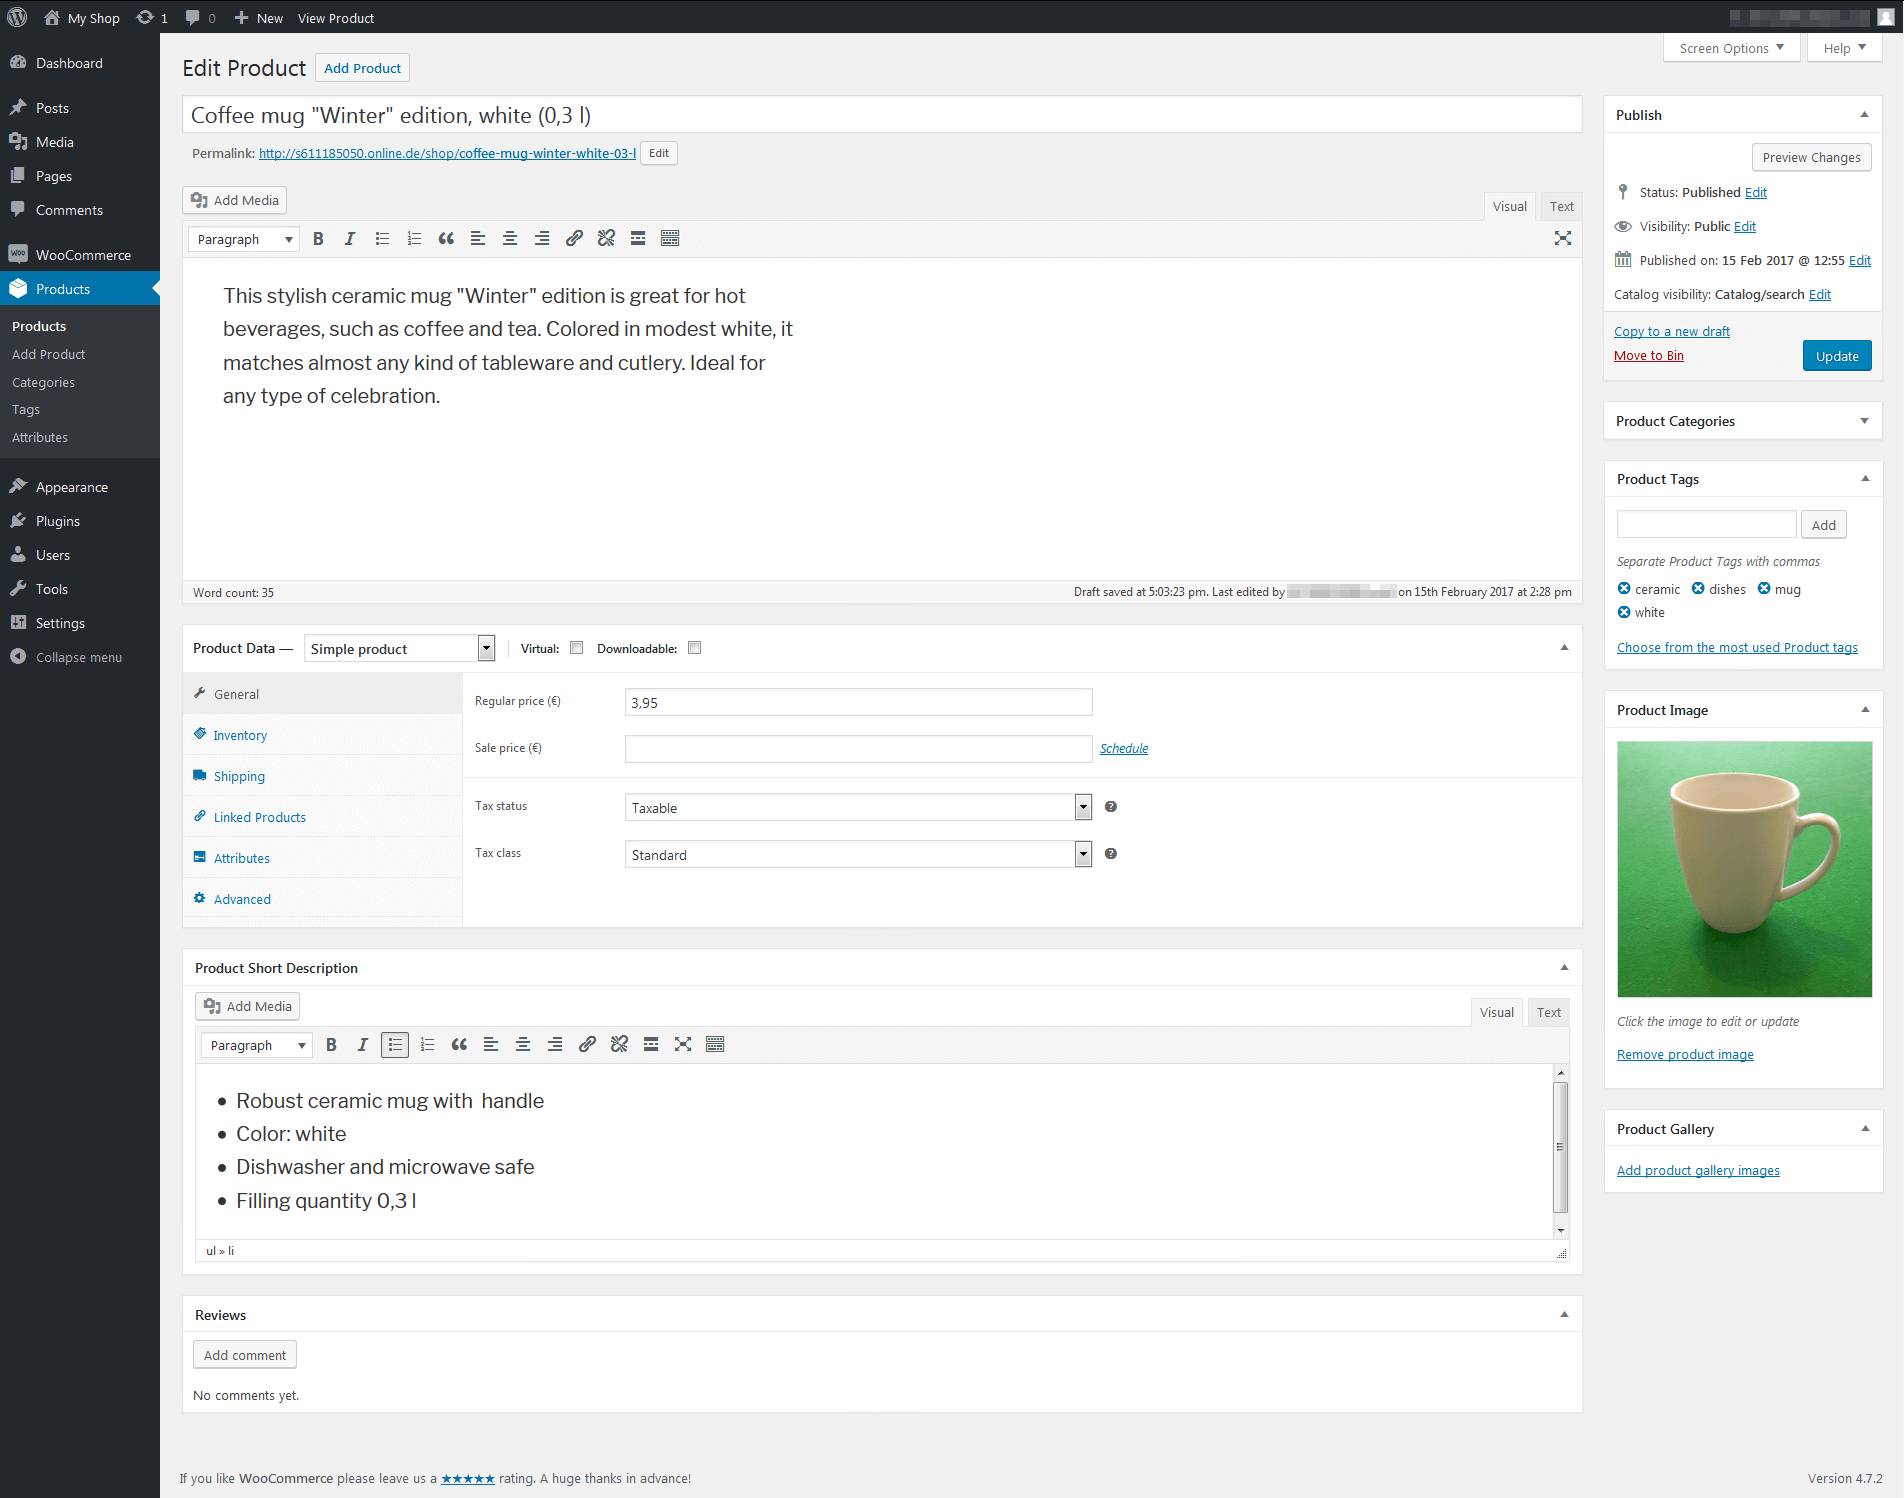Image resolution: width=1904 pixels, height=1498 pixels.
Task: Remove the white tag
Action: tap(1624, 612)
